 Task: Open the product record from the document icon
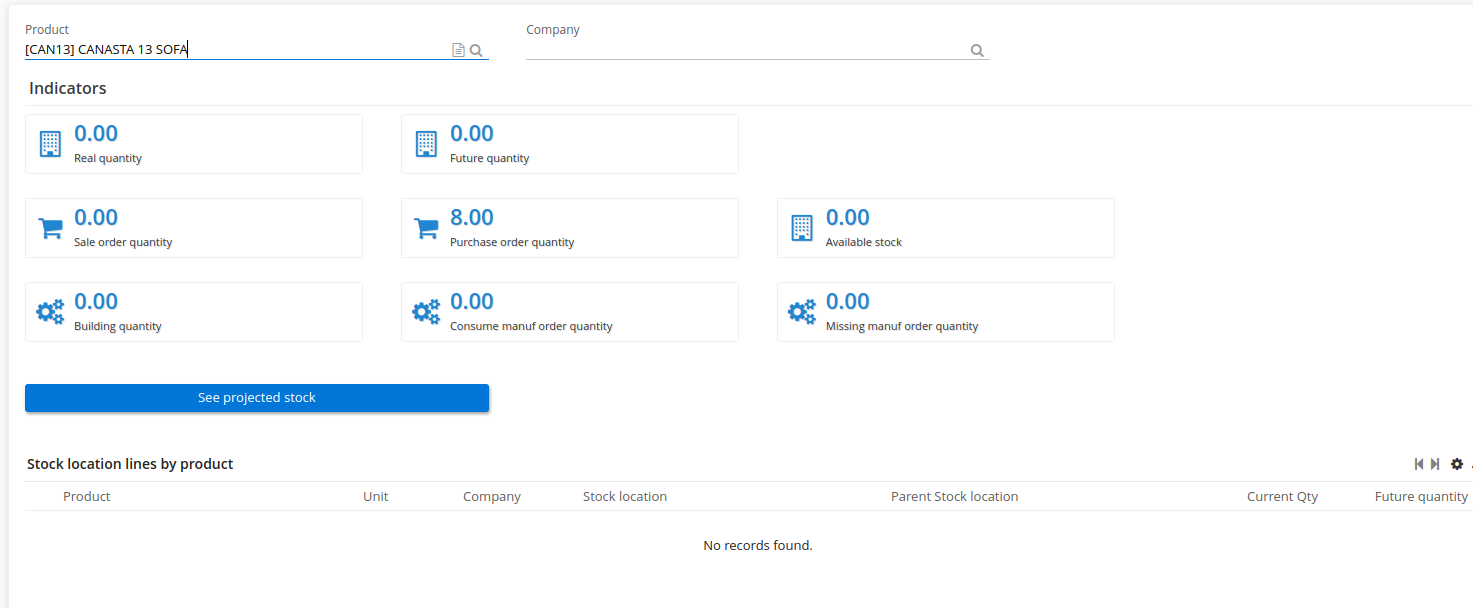click(x=458, y=50)
